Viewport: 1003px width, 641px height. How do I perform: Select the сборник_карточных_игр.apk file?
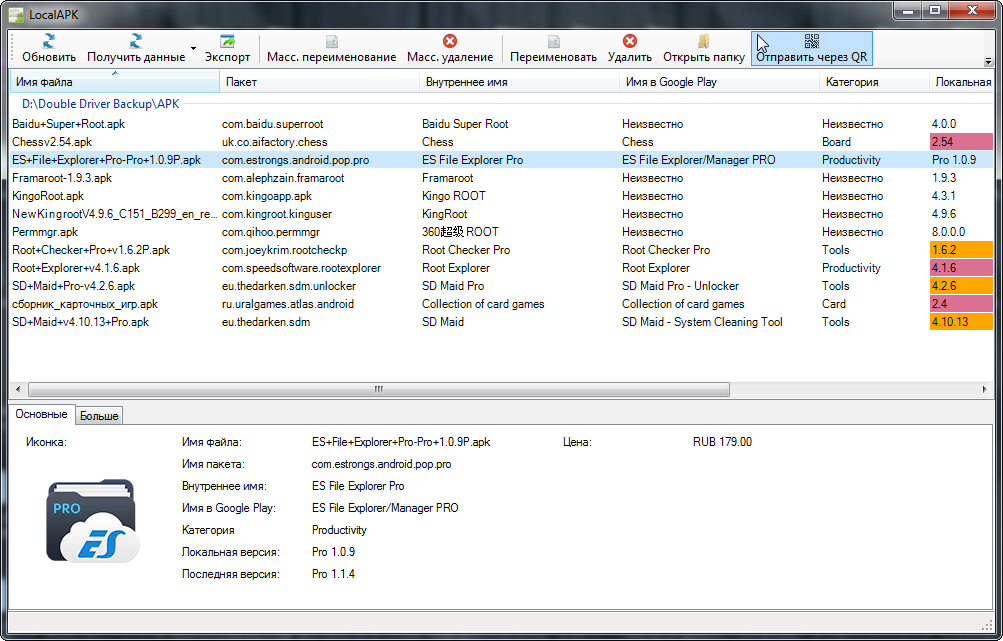[x=85, y=304]
